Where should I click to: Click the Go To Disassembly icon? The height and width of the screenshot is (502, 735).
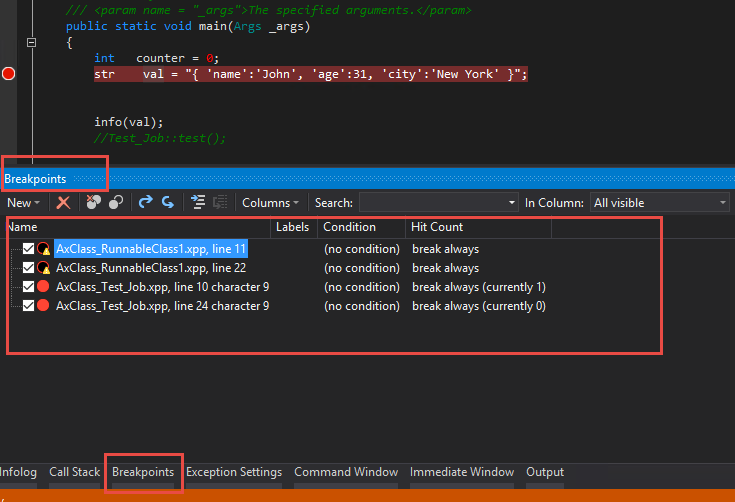[x=220, y=202]
